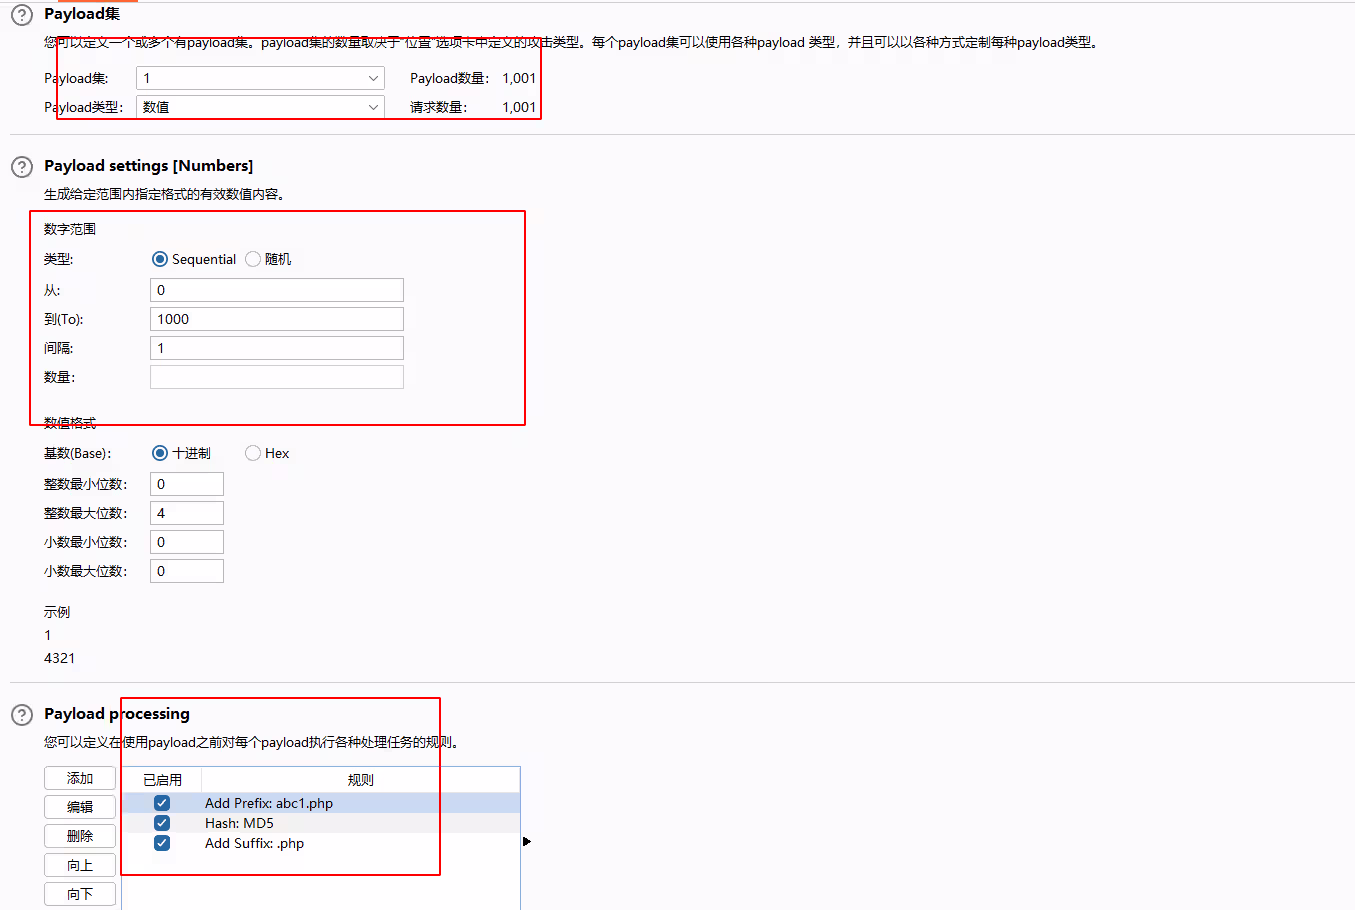
Task: Click 添加 to add a processing rule
Action: (80, 778)
